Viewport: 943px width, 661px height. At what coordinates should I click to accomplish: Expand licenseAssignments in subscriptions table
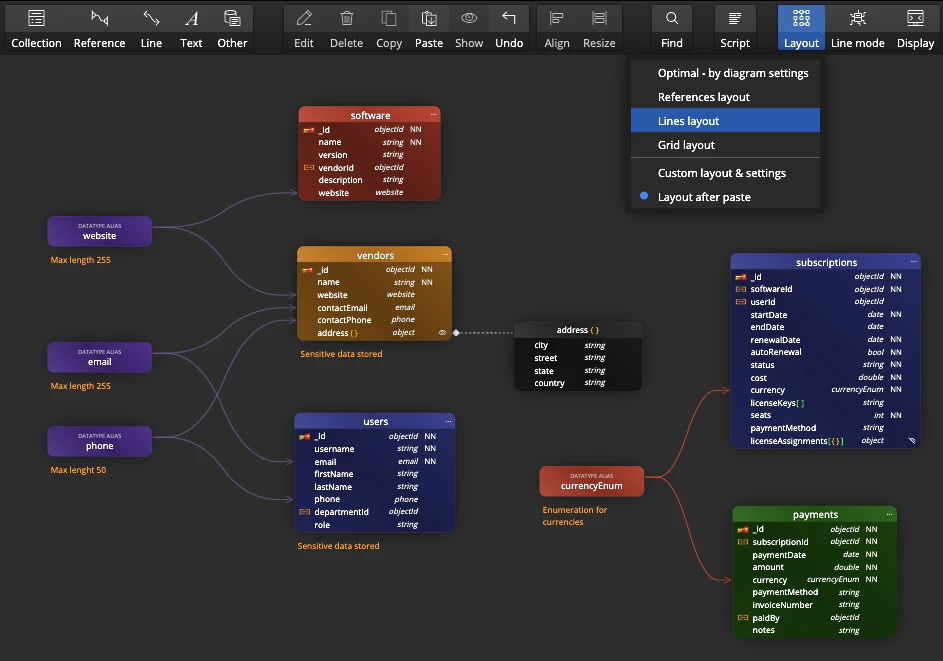[x=911, y=440]
